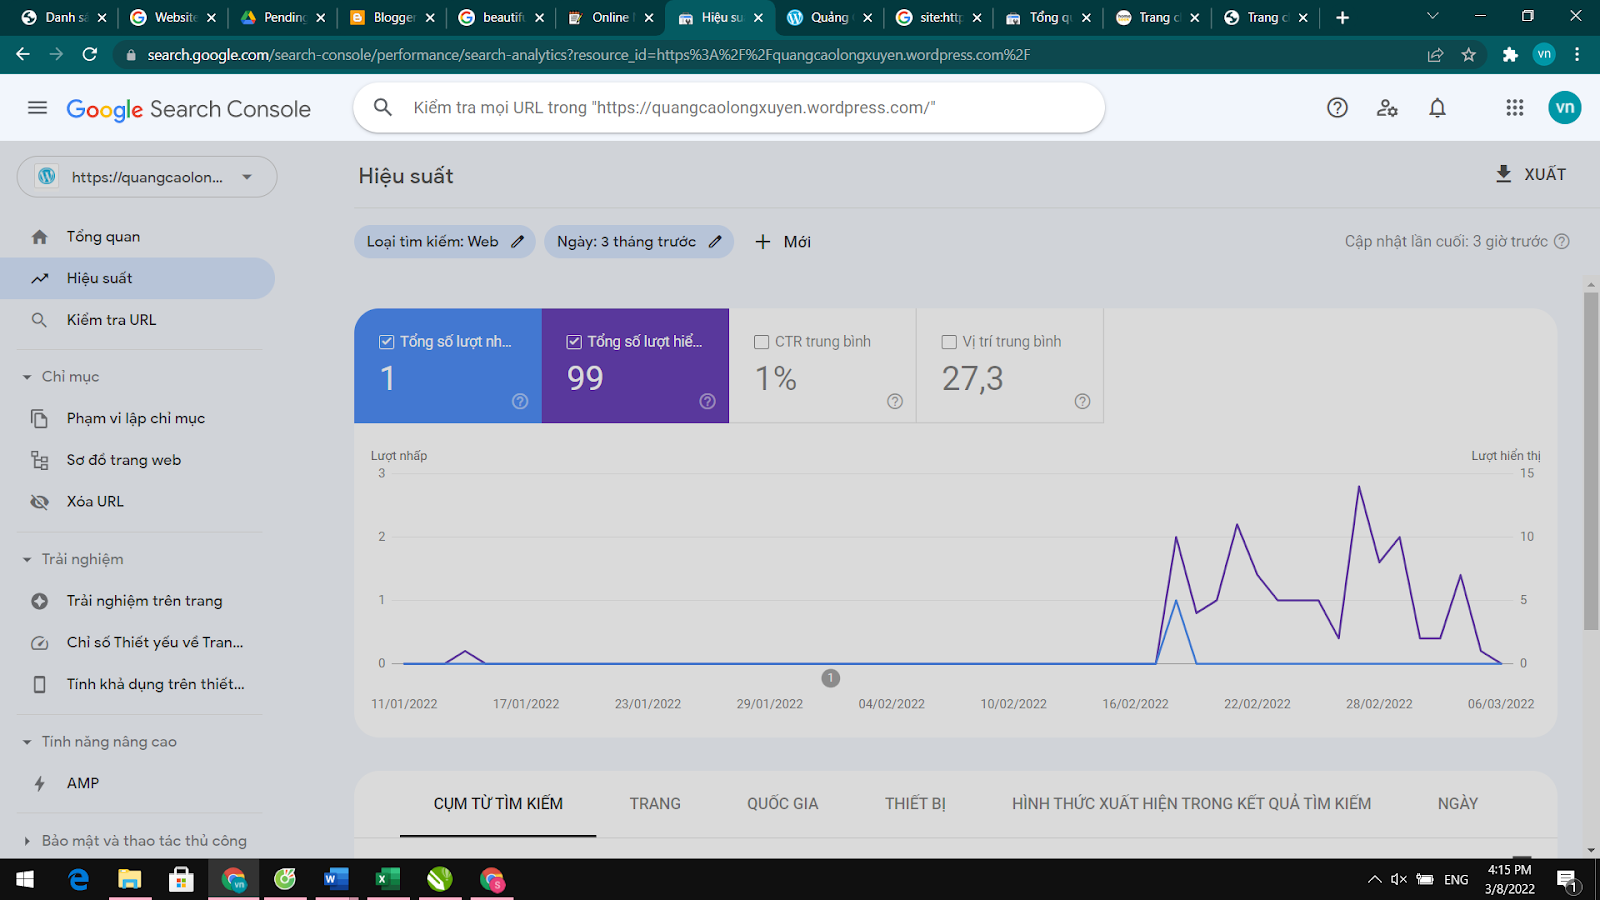Open the notifications bell
The height and width of the screenshot is (900, 1600).
(1437, 108)
